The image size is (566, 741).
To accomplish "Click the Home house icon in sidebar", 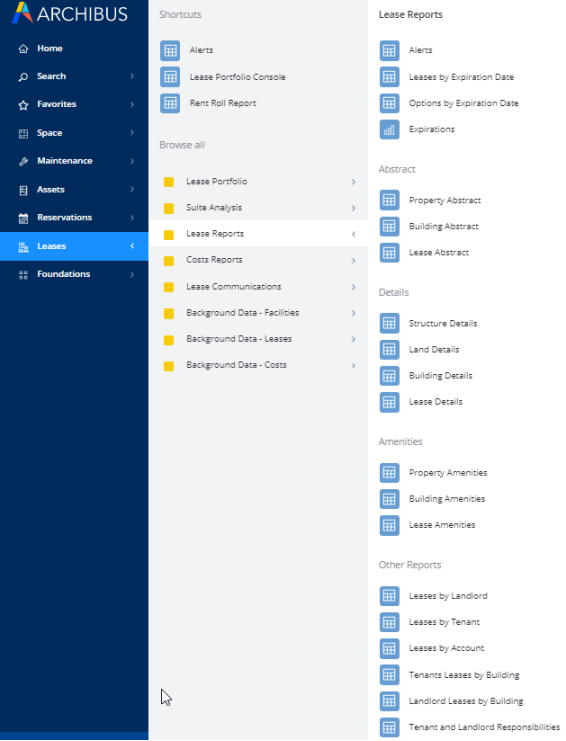I will tap(23, 49).
